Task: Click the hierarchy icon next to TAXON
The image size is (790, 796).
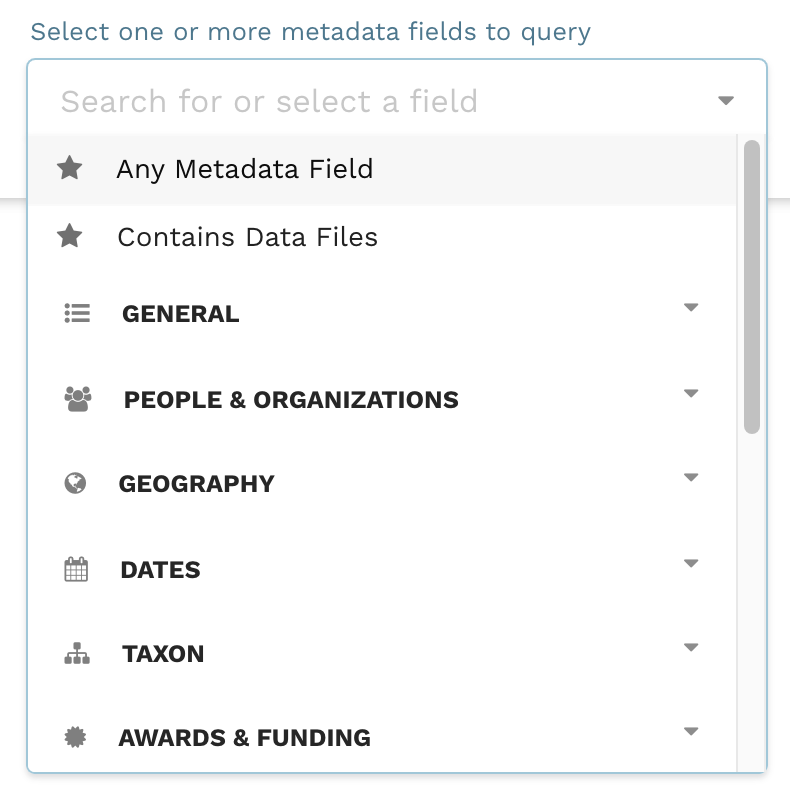Action: (x=77, y=654)
